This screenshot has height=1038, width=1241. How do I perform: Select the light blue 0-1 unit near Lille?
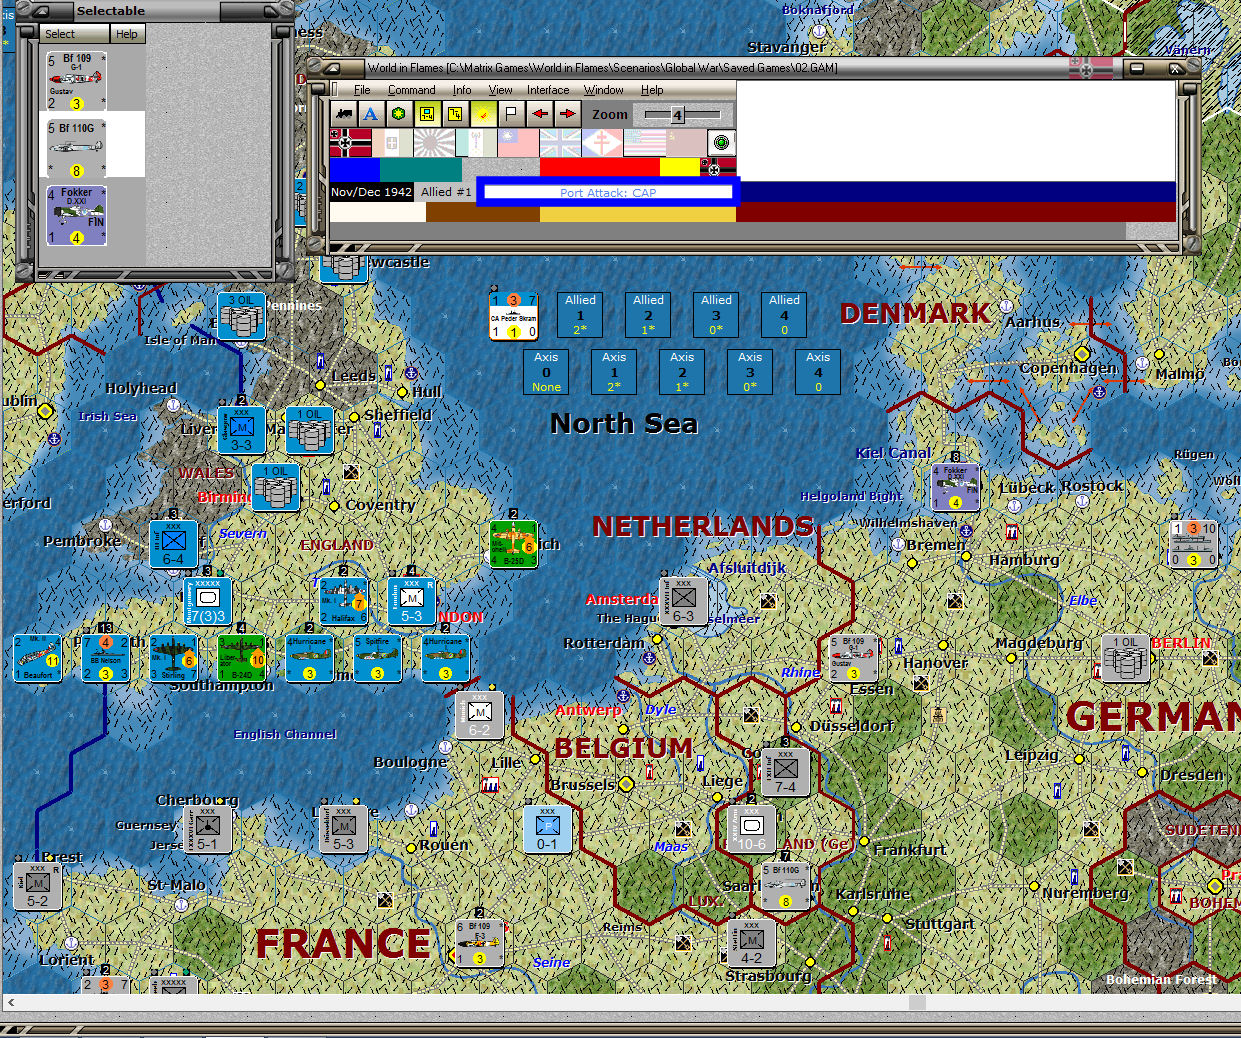click(547, 829)
